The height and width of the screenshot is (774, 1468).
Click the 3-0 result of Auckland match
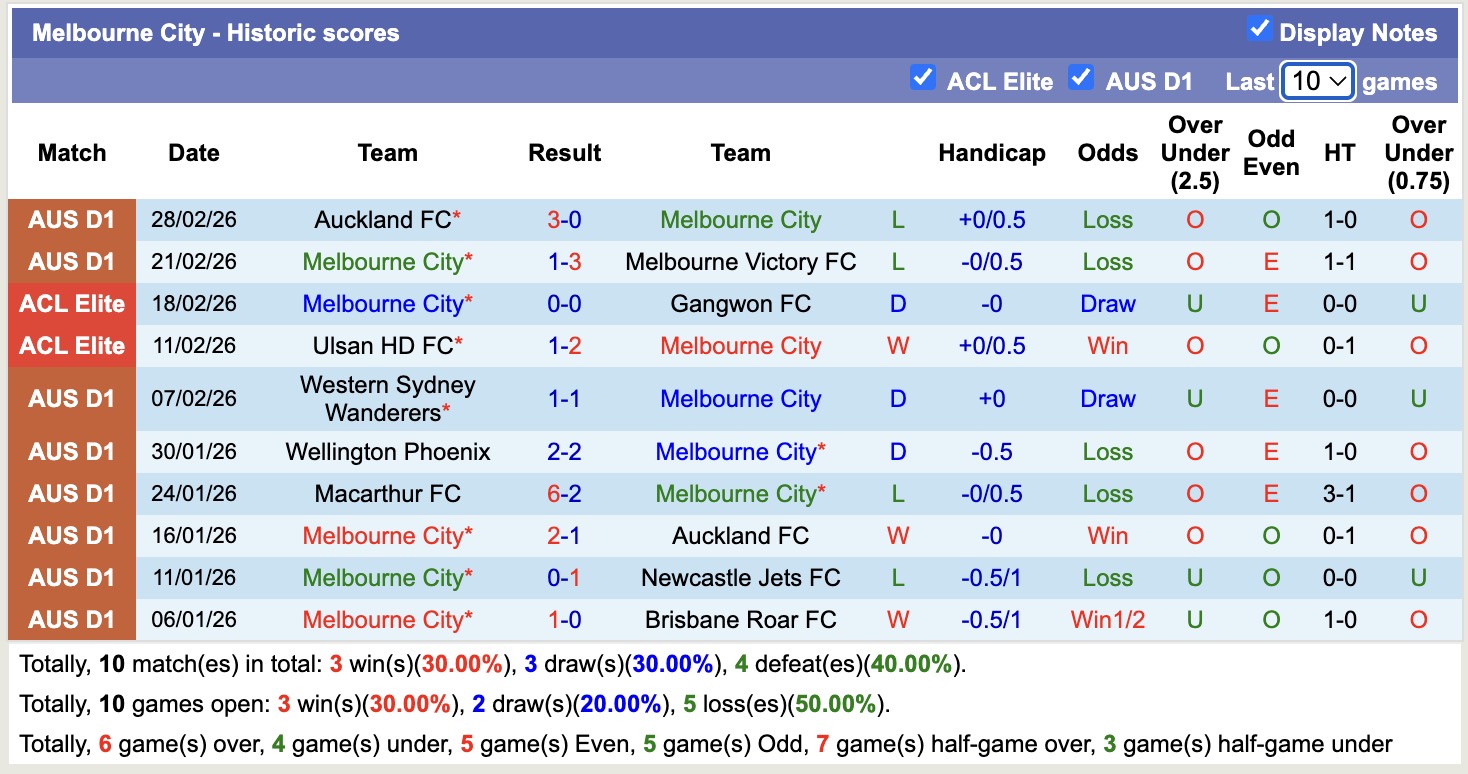565,219
